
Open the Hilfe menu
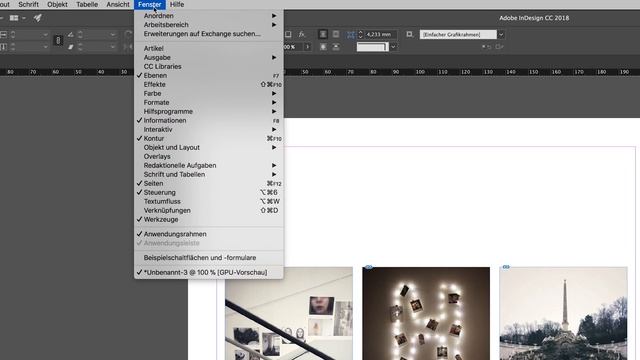[177, 4]
